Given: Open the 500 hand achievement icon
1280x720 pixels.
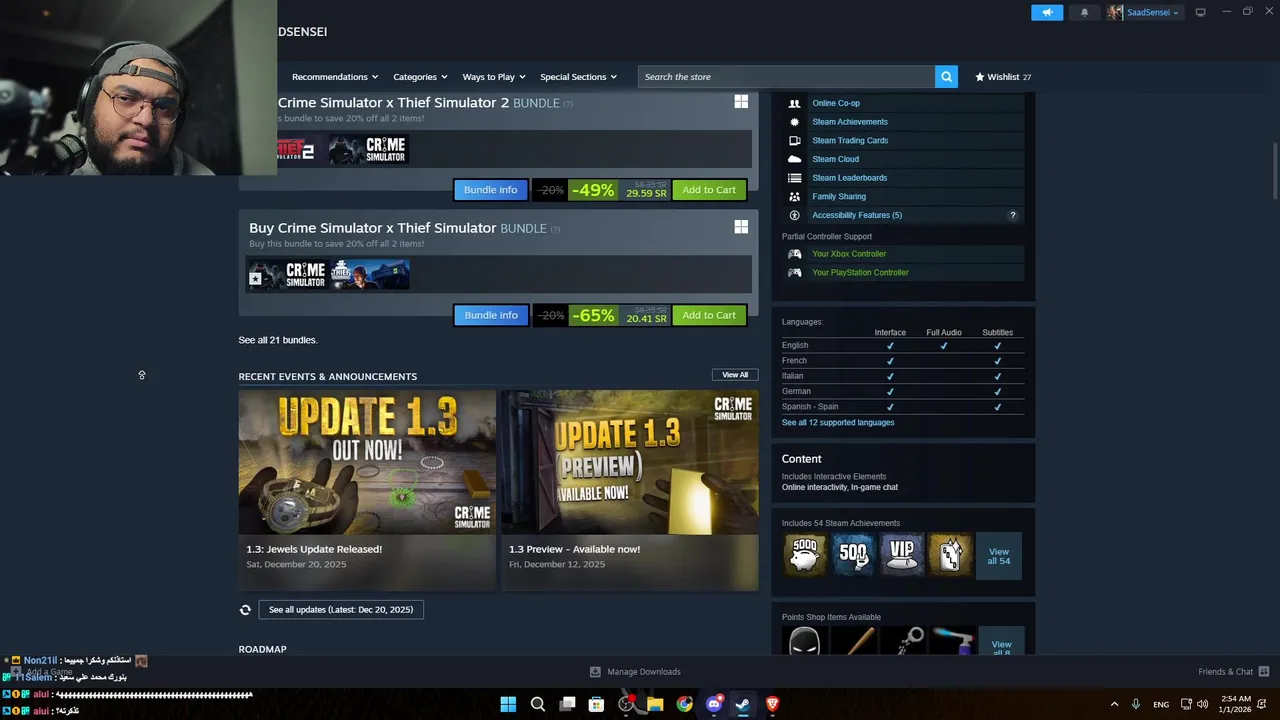Looking at the screenshot, I should click(x=853, y=555).
